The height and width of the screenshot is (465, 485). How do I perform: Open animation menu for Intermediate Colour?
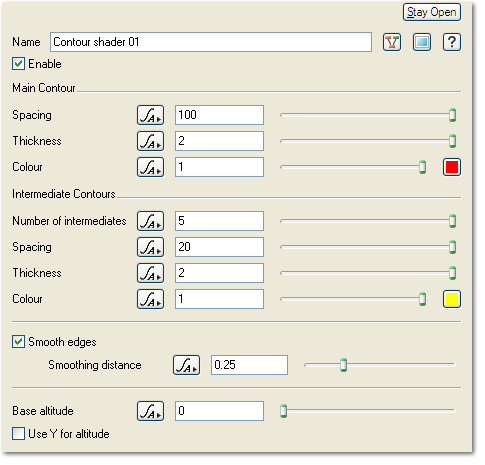click(150, 299)
